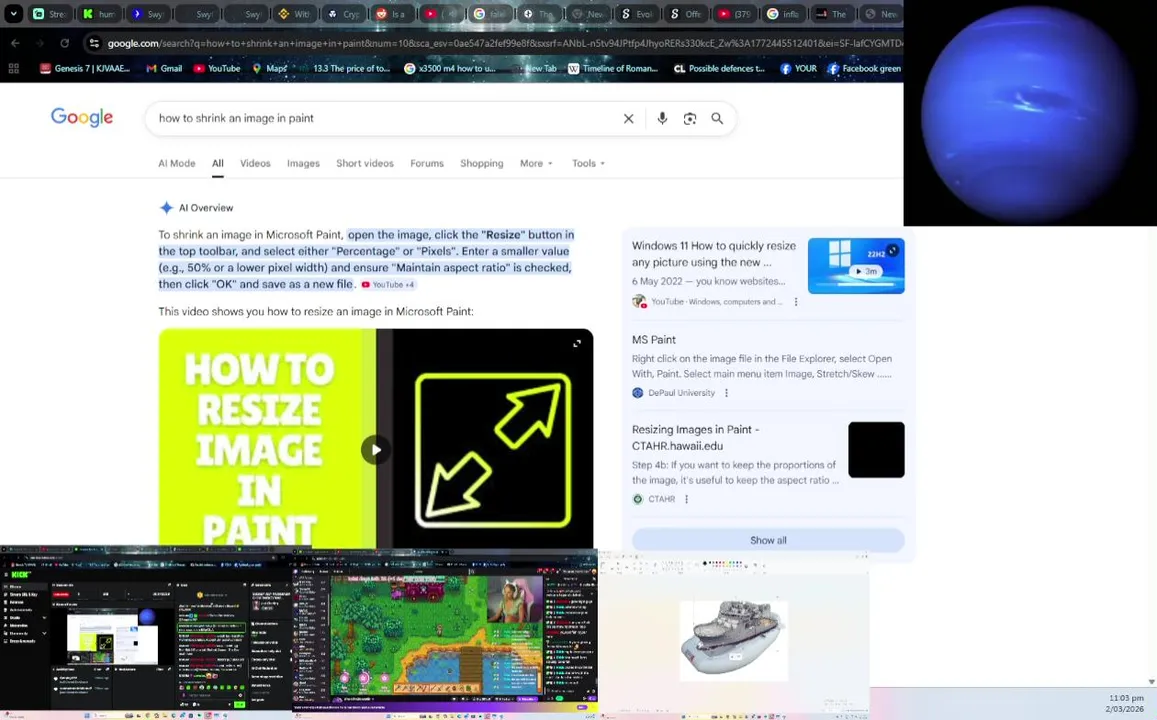Show Videos results
Image resolution: width=1157 pixels, height=720 pixels.
coord(255,163)
